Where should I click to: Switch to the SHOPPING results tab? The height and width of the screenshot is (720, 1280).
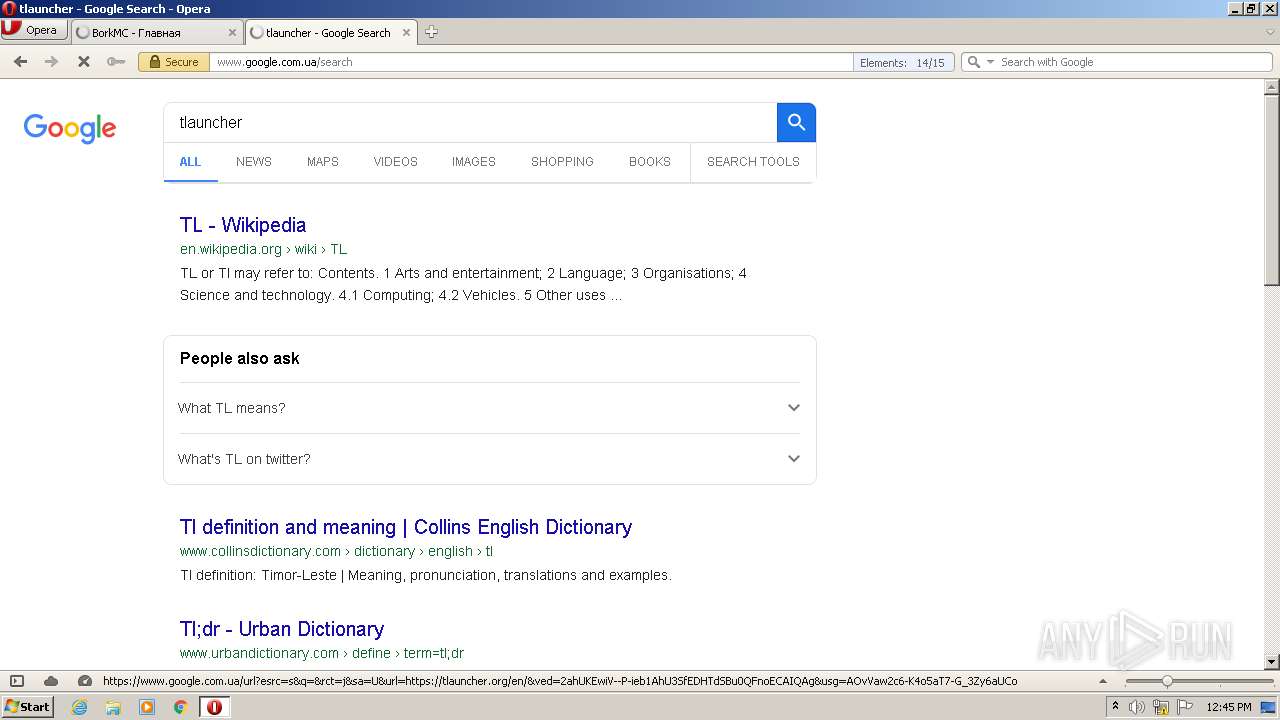[x=562, y=161]
